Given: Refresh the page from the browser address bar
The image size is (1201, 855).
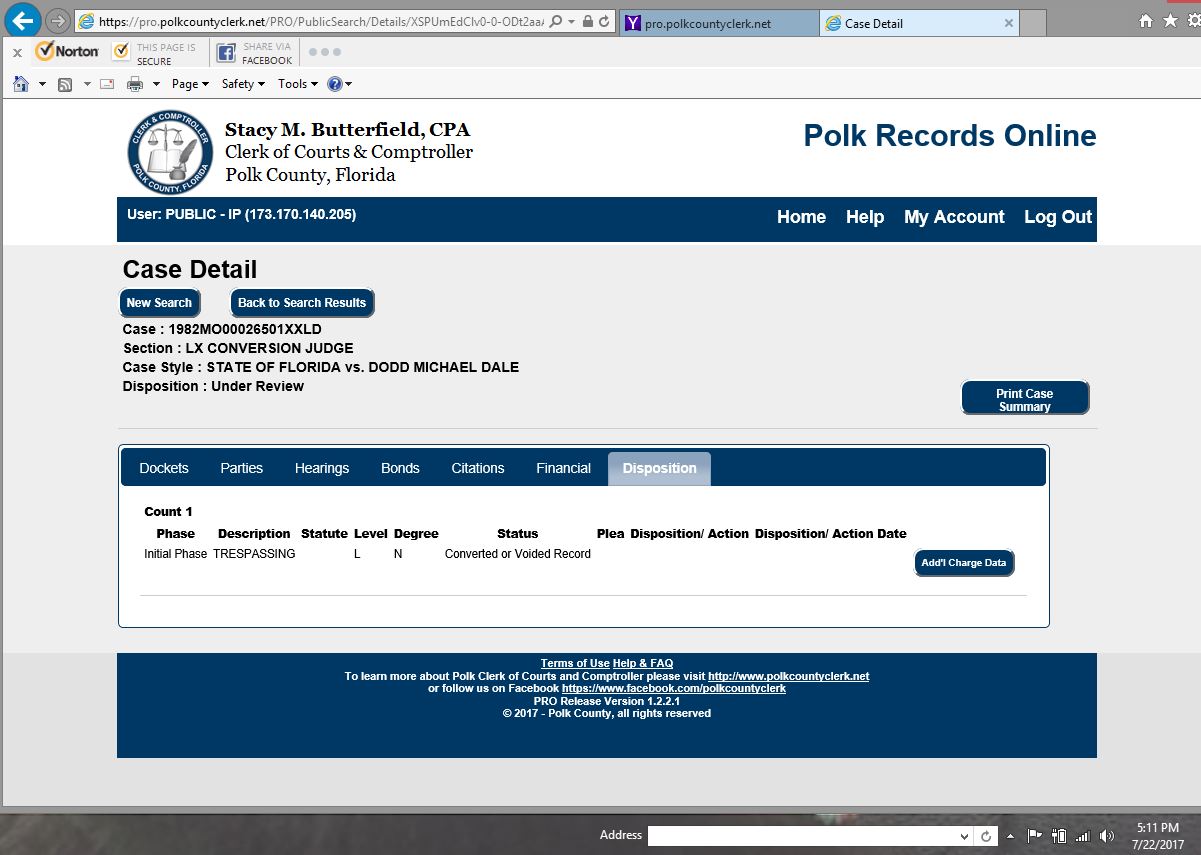Looking at the screenshot, I should [x=605, y=21].
